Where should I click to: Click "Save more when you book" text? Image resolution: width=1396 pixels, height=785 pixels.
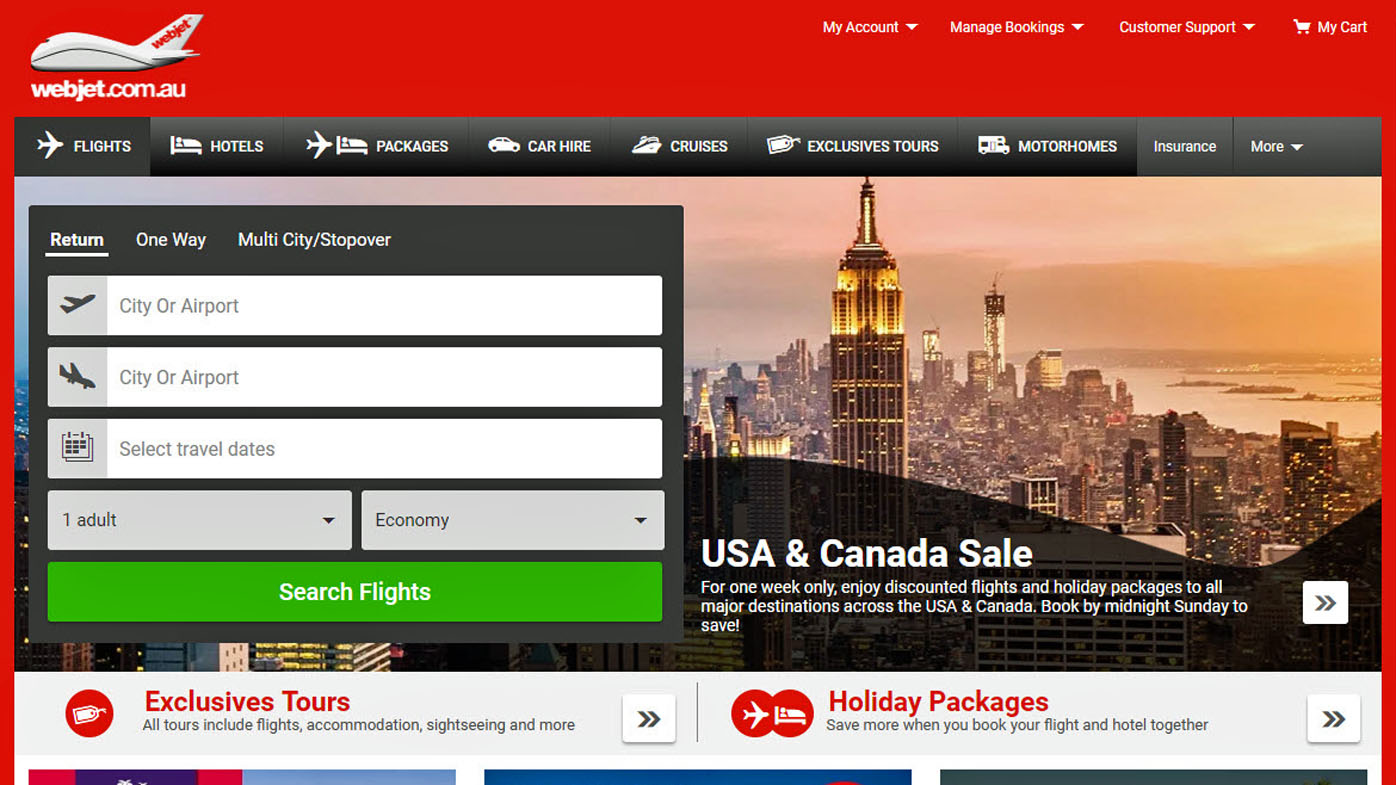[1017, 725]
